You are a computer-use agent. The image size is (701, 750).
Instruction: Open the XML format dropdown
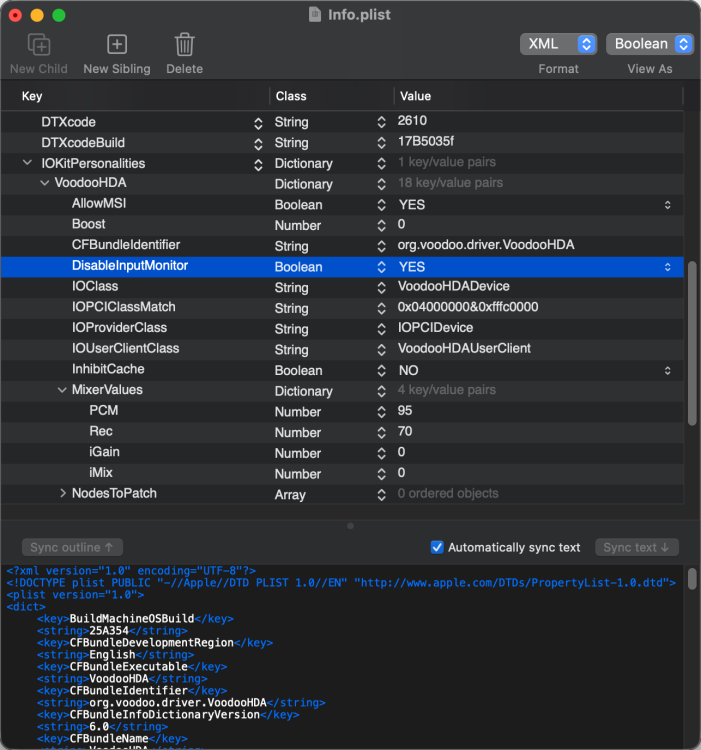pyautogui.click(x=558, y=44)
